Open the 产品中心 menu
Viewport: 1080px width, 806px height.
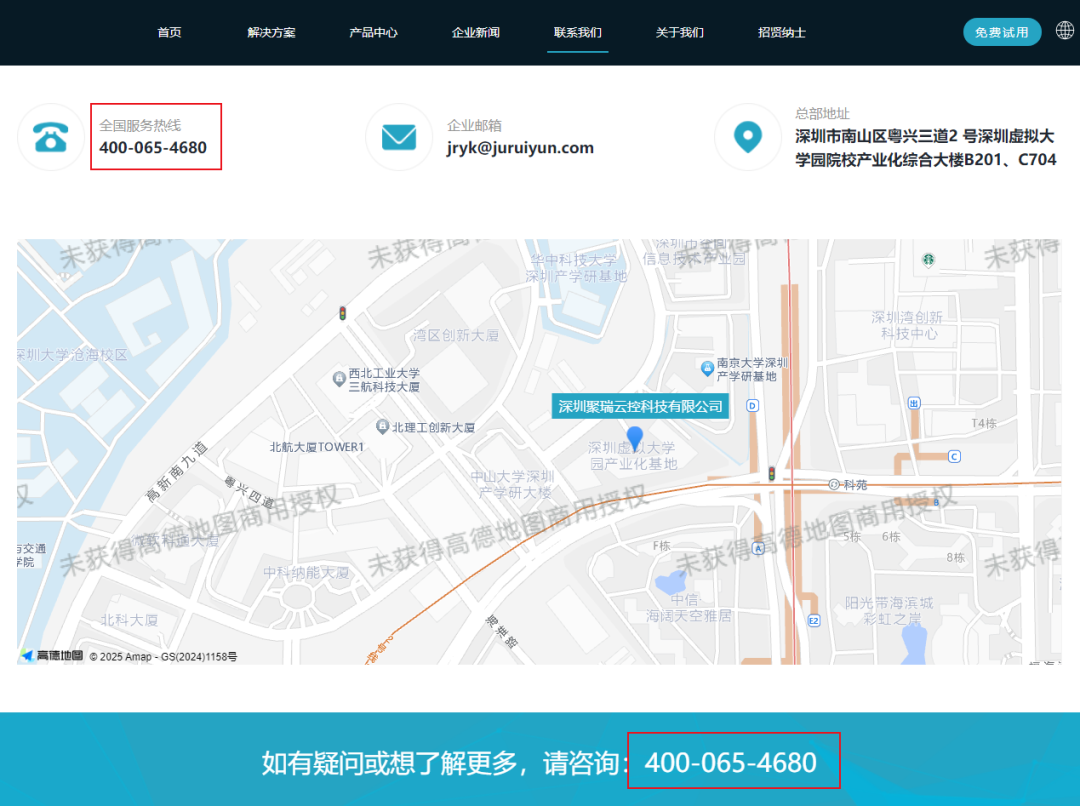[x=373, y=32]
